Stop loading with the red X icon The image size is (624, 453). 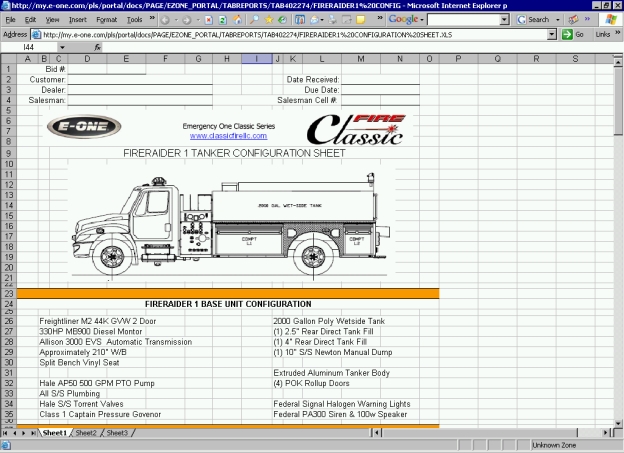point(209,20)
